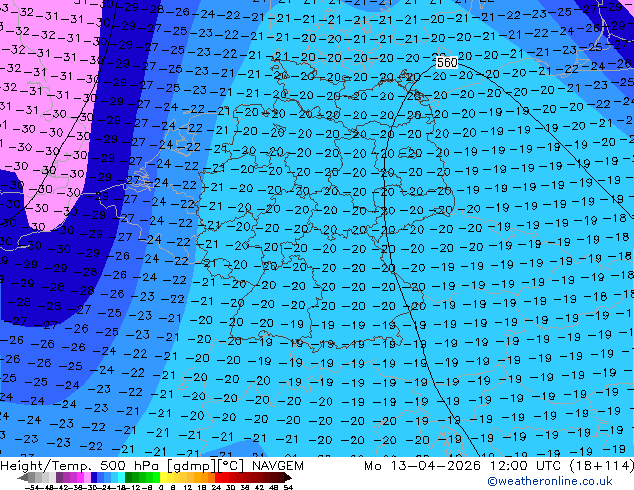The width and height of the screenshot is (634, 490).
Task: Click the Mo 13-04-2026 12:00 UTC date text
Action: point(463,465)
